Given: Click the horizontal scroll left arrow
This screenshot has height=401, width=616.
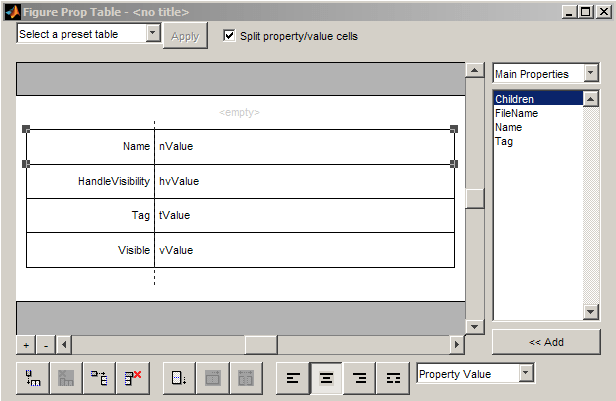Looking at the screenshot, I should [x=64, y=345].
